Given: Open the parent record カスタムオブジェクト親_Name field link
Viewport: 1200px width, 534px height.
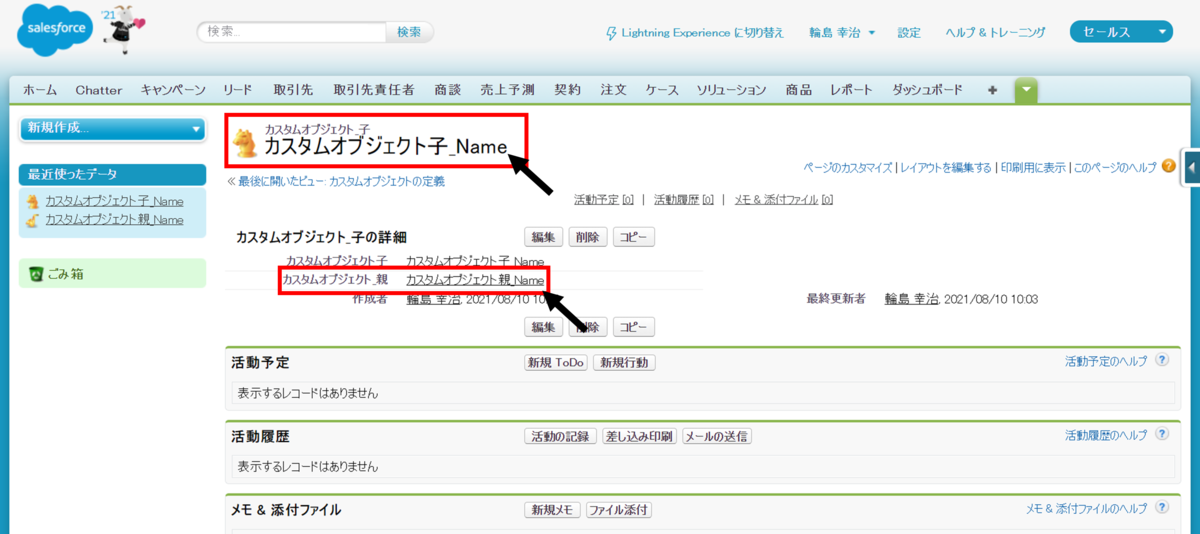Looking at the screenshot, I should tap(475, 280).
